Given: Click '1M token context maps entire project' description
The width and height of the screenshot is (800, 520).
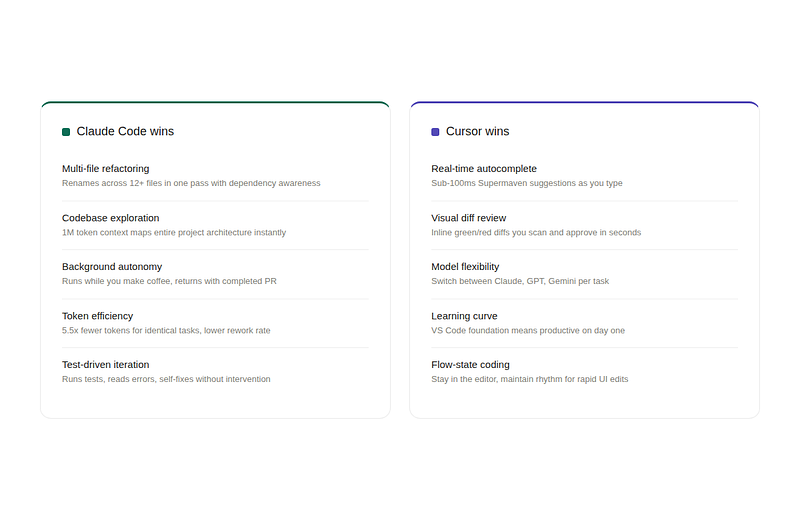Looking at the screenshot, I should click(x=174, y=233).
